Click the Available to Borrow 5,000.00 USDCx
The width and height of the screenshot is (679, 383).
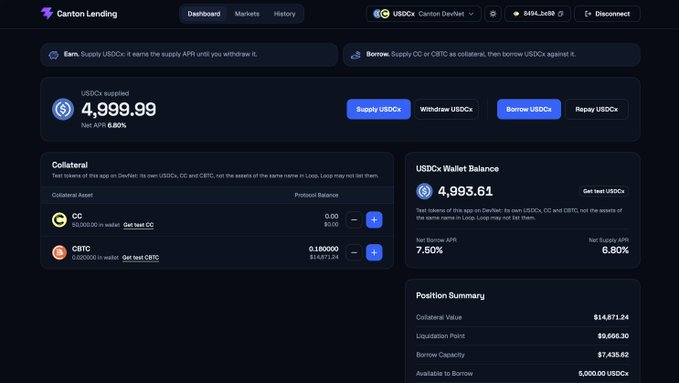tap(522, 373)
